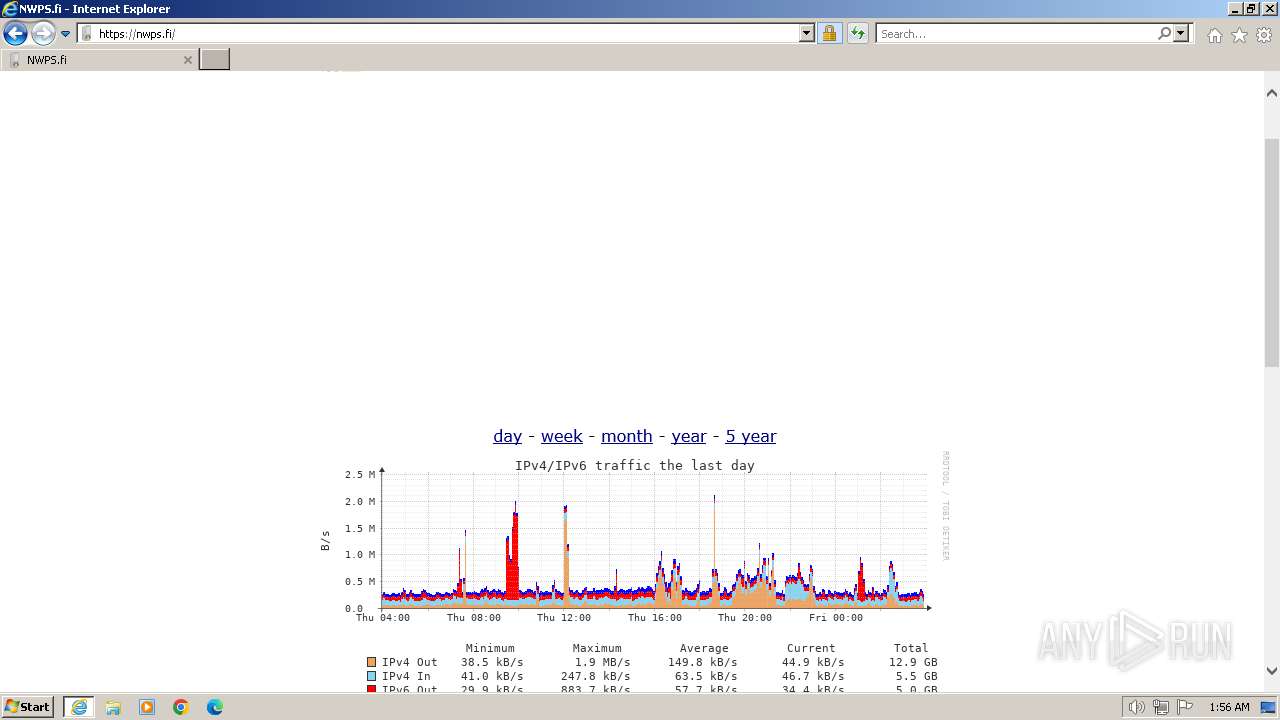Go back with the browser Back arrow
The height and width of the screenshot is (720, 1280).
(15, 34)
